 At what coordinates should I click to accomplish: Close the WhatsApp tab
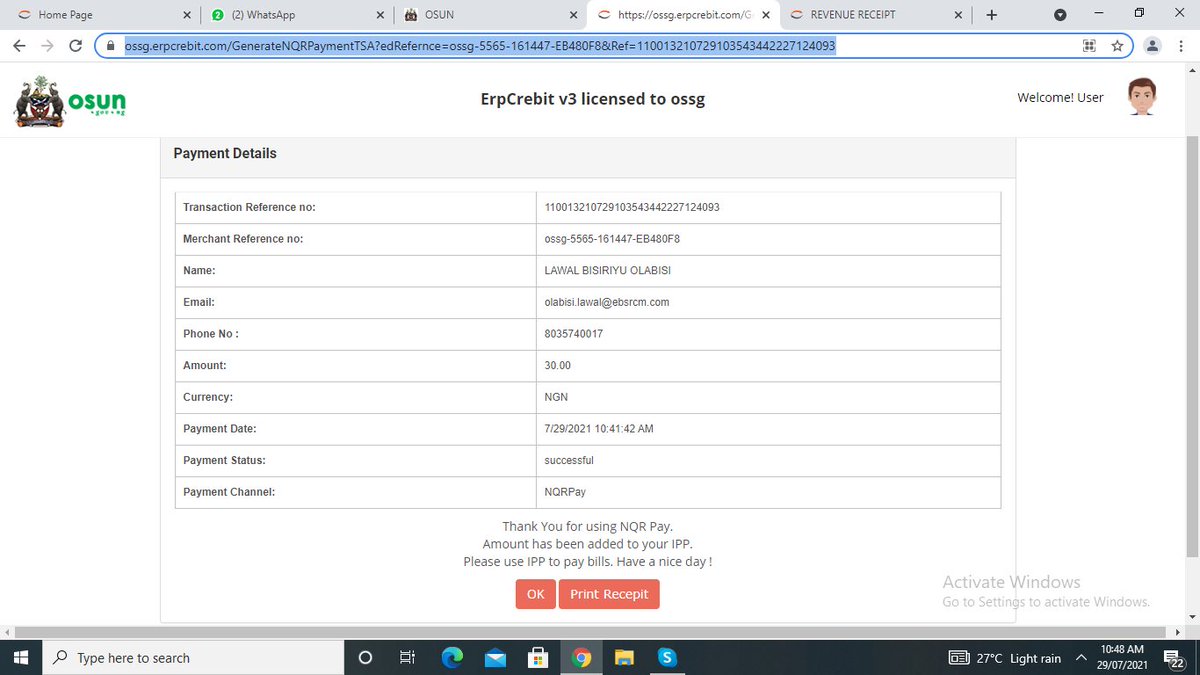tap(380, 15)
